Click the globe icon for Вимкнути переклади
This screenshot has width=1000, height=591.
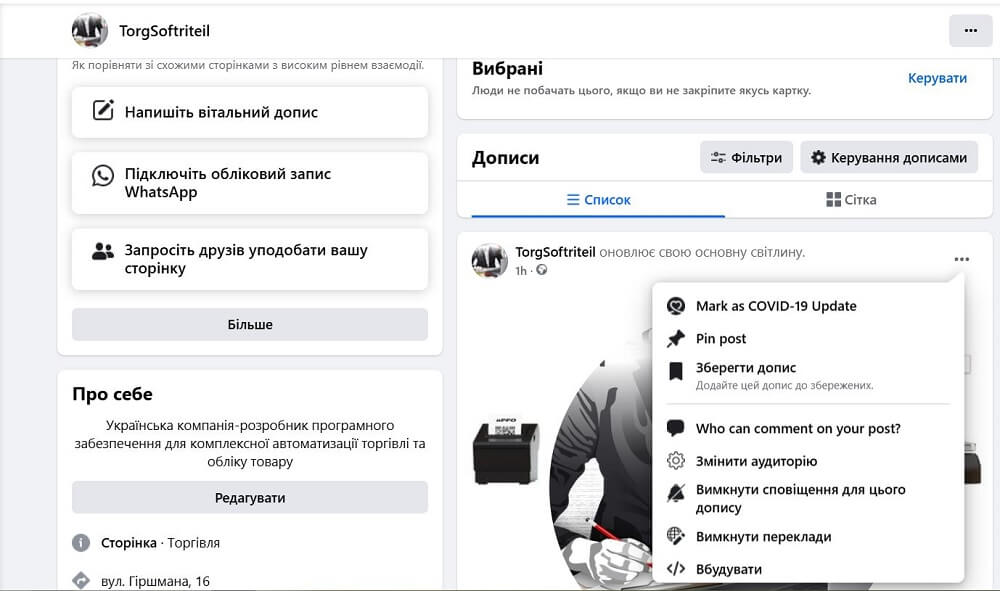676,536
